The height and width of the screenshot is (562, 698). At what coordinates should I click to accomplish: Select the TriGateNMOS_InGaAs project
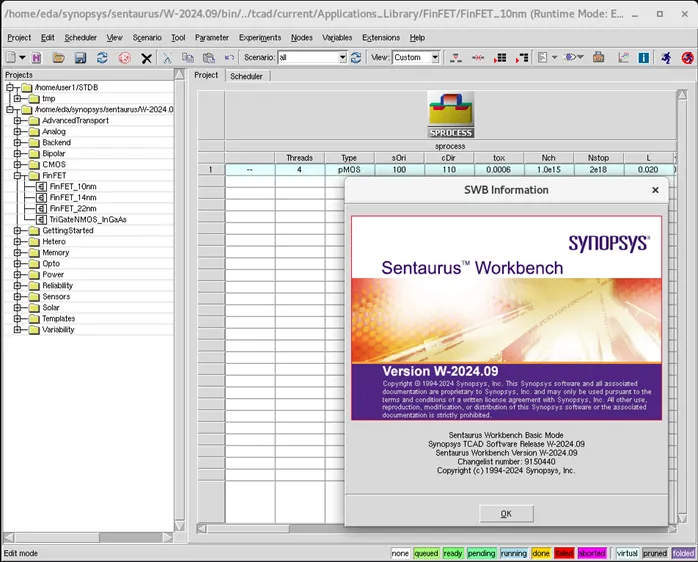[88, 220]
